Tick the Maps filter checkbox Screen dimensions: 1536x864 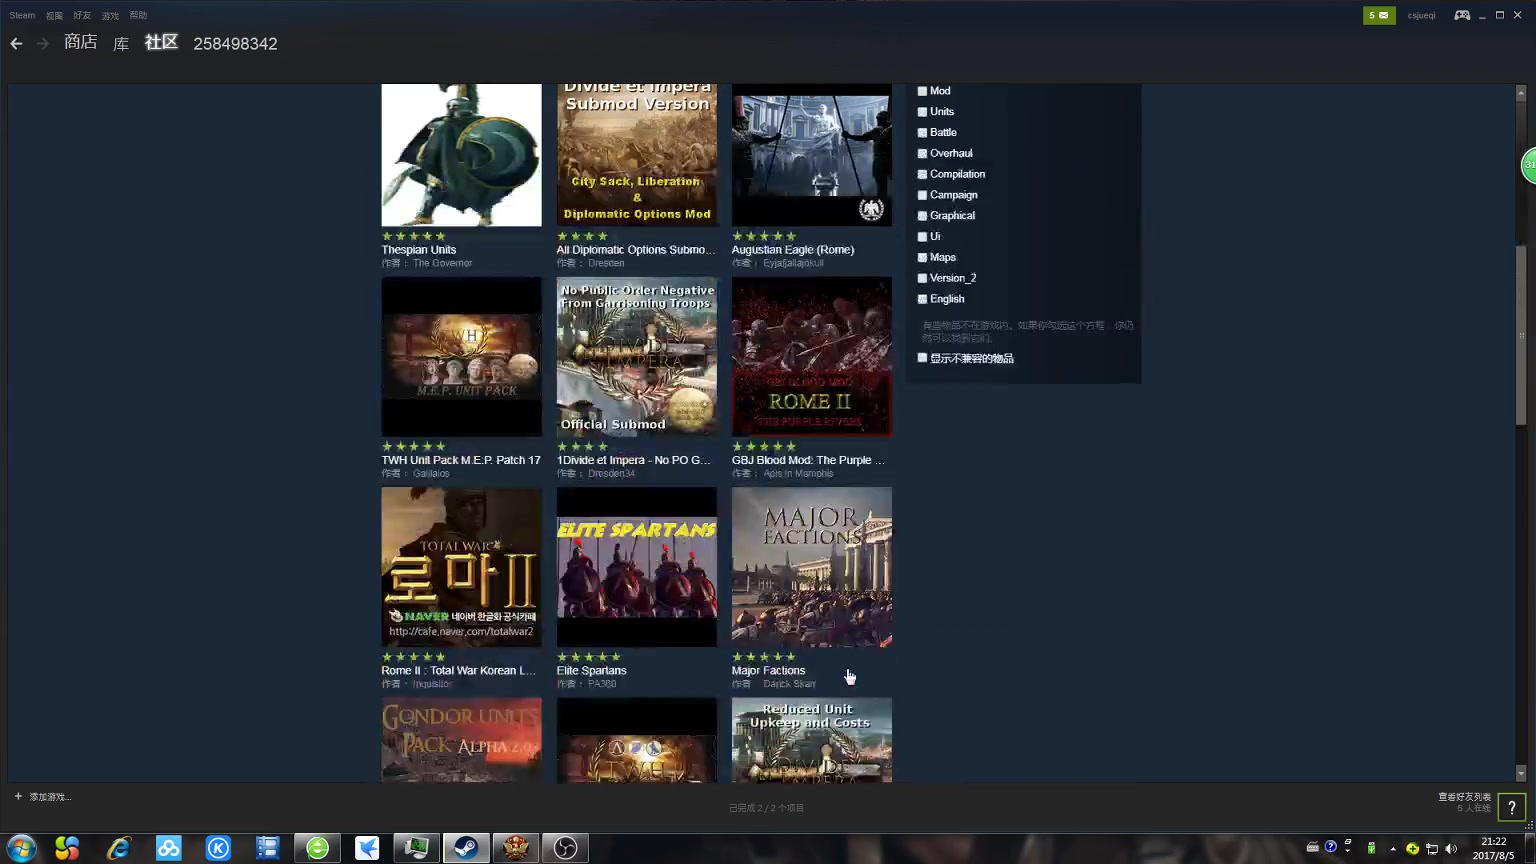point(922,258)
